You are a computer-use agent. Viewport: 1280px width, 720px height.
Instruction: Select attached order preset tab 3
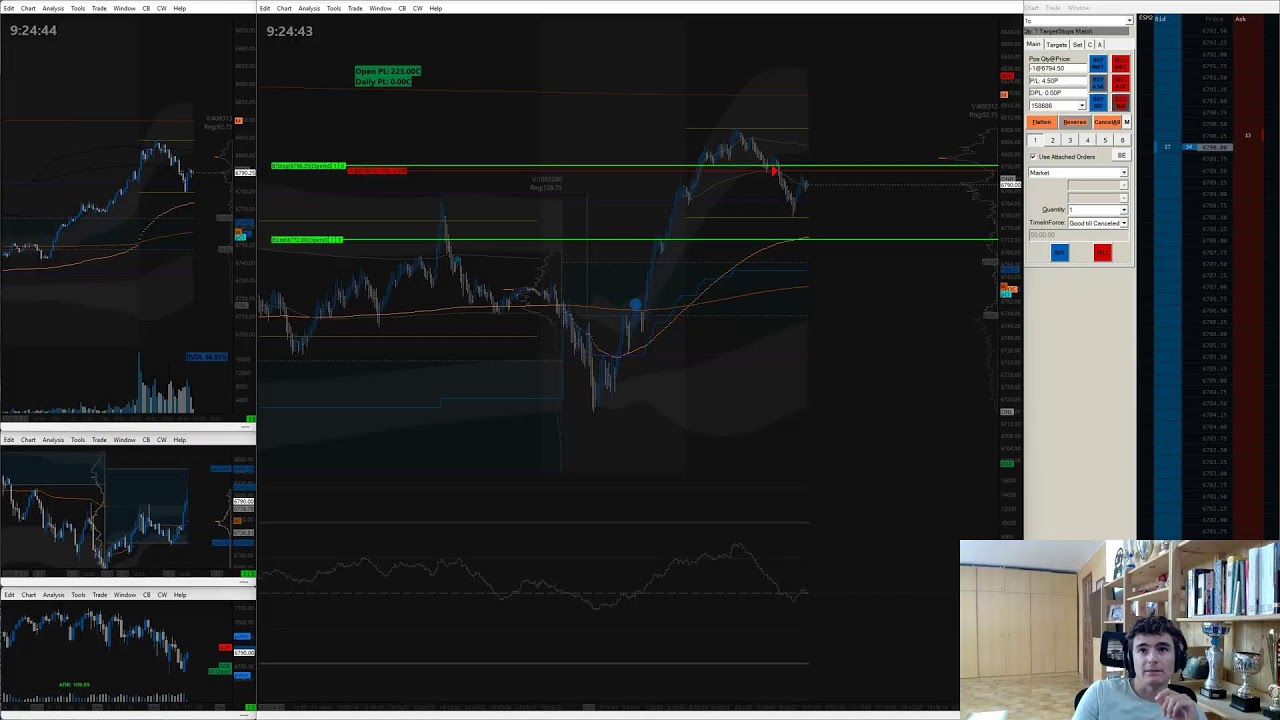1070,140
